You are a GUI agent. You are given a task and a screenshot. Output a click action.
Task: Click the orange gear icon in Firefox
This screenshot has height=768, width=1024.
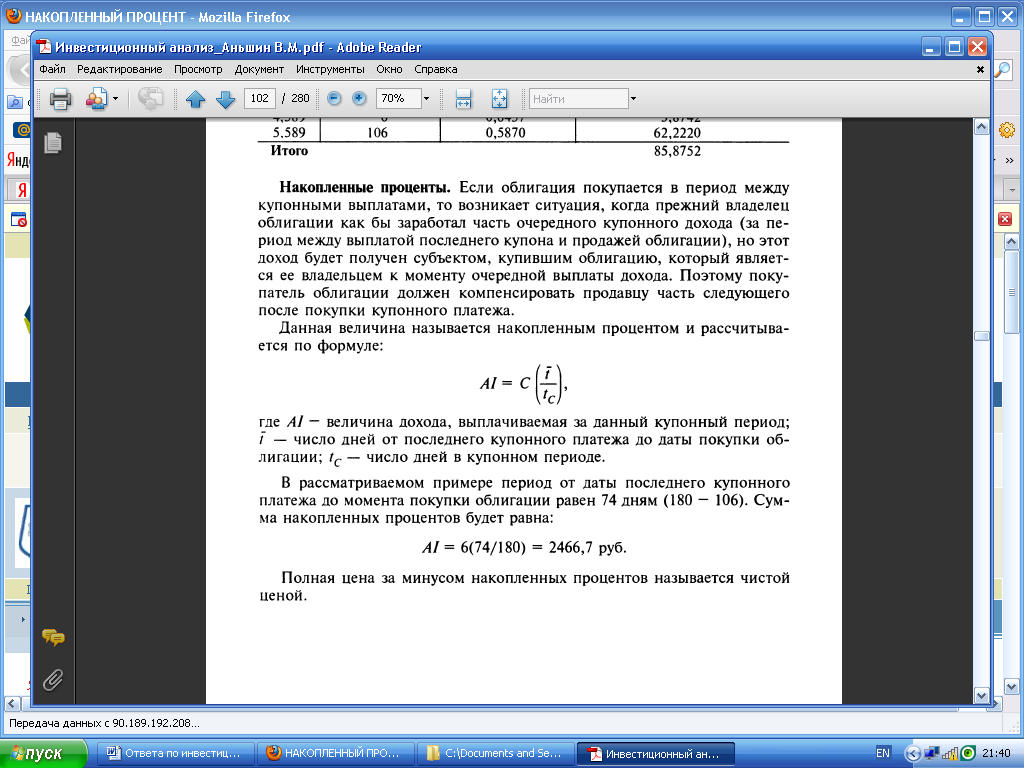[1006, 130]
